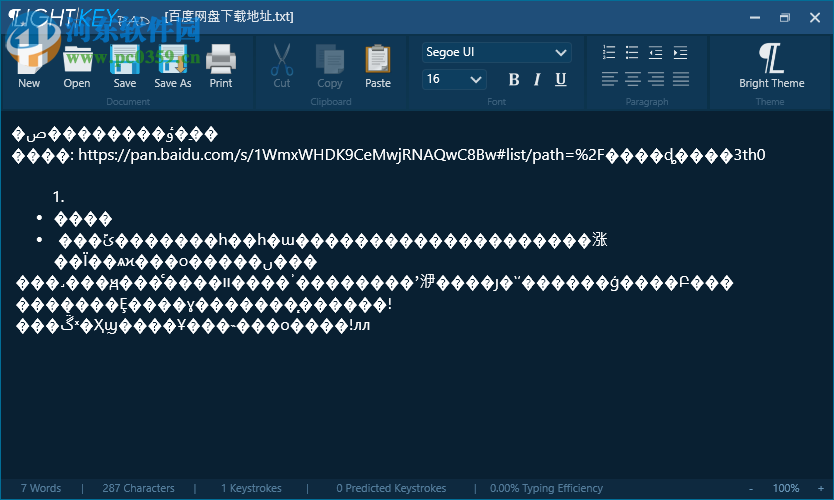834x500 pixels.
Task: Paste from the clipboard
Action: tap(378, 66)
